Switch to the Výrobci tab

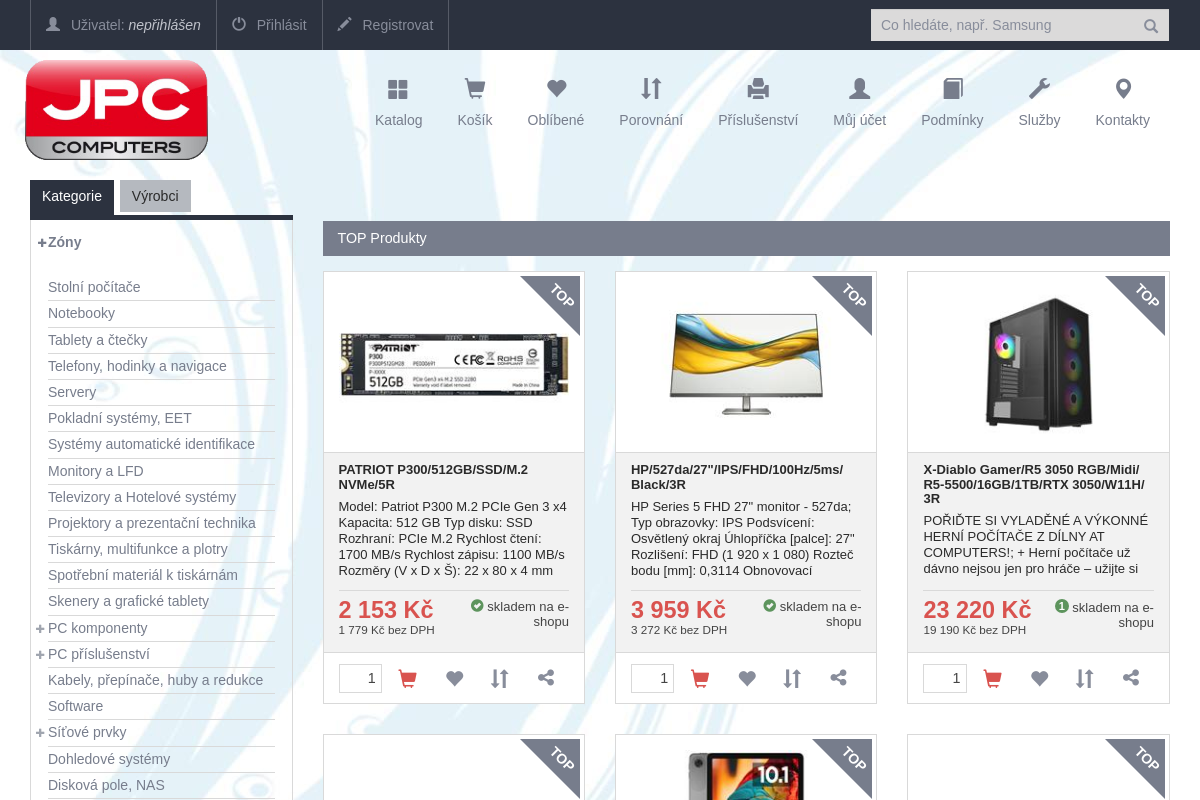(155, 196)
